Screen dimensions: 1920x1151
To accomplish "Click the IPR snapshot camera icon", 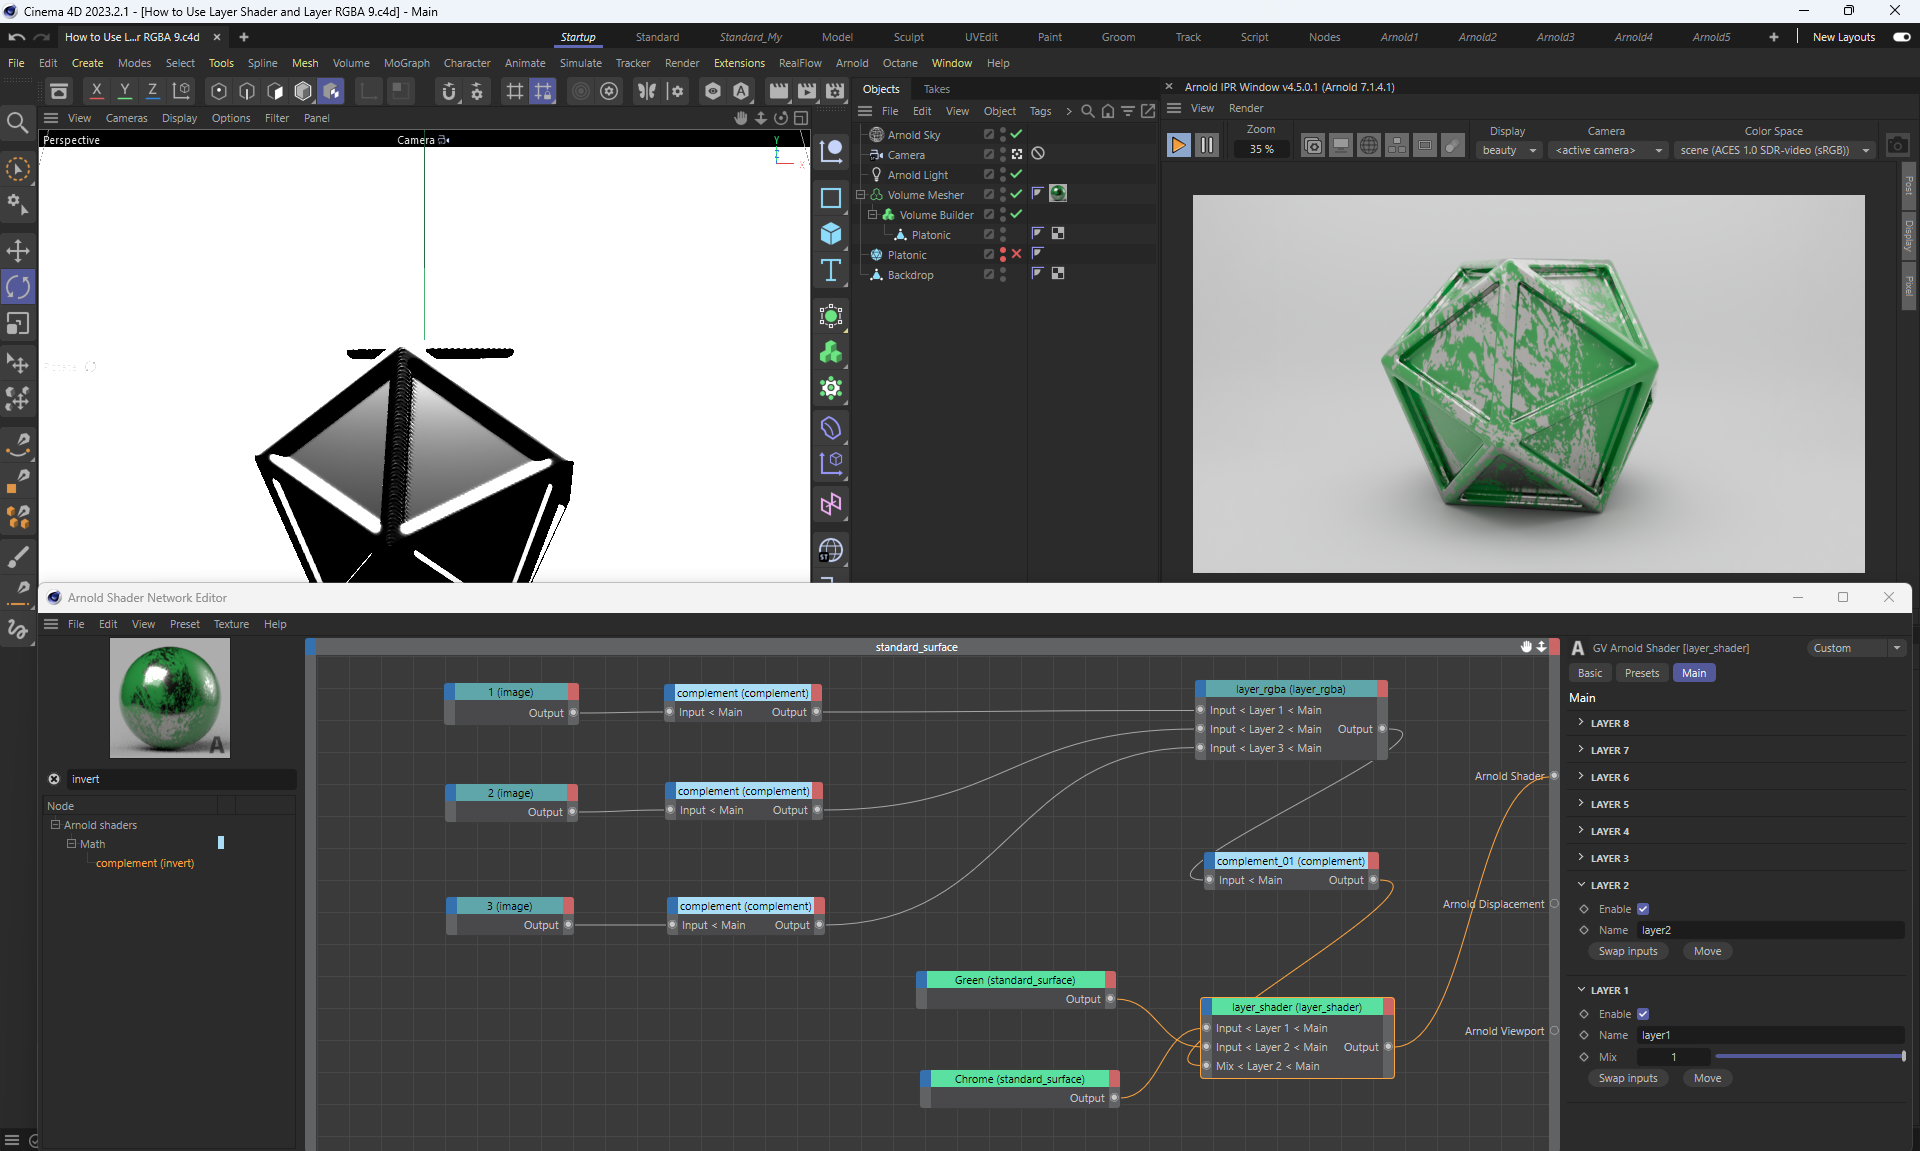I will [x=1897, y=146].
